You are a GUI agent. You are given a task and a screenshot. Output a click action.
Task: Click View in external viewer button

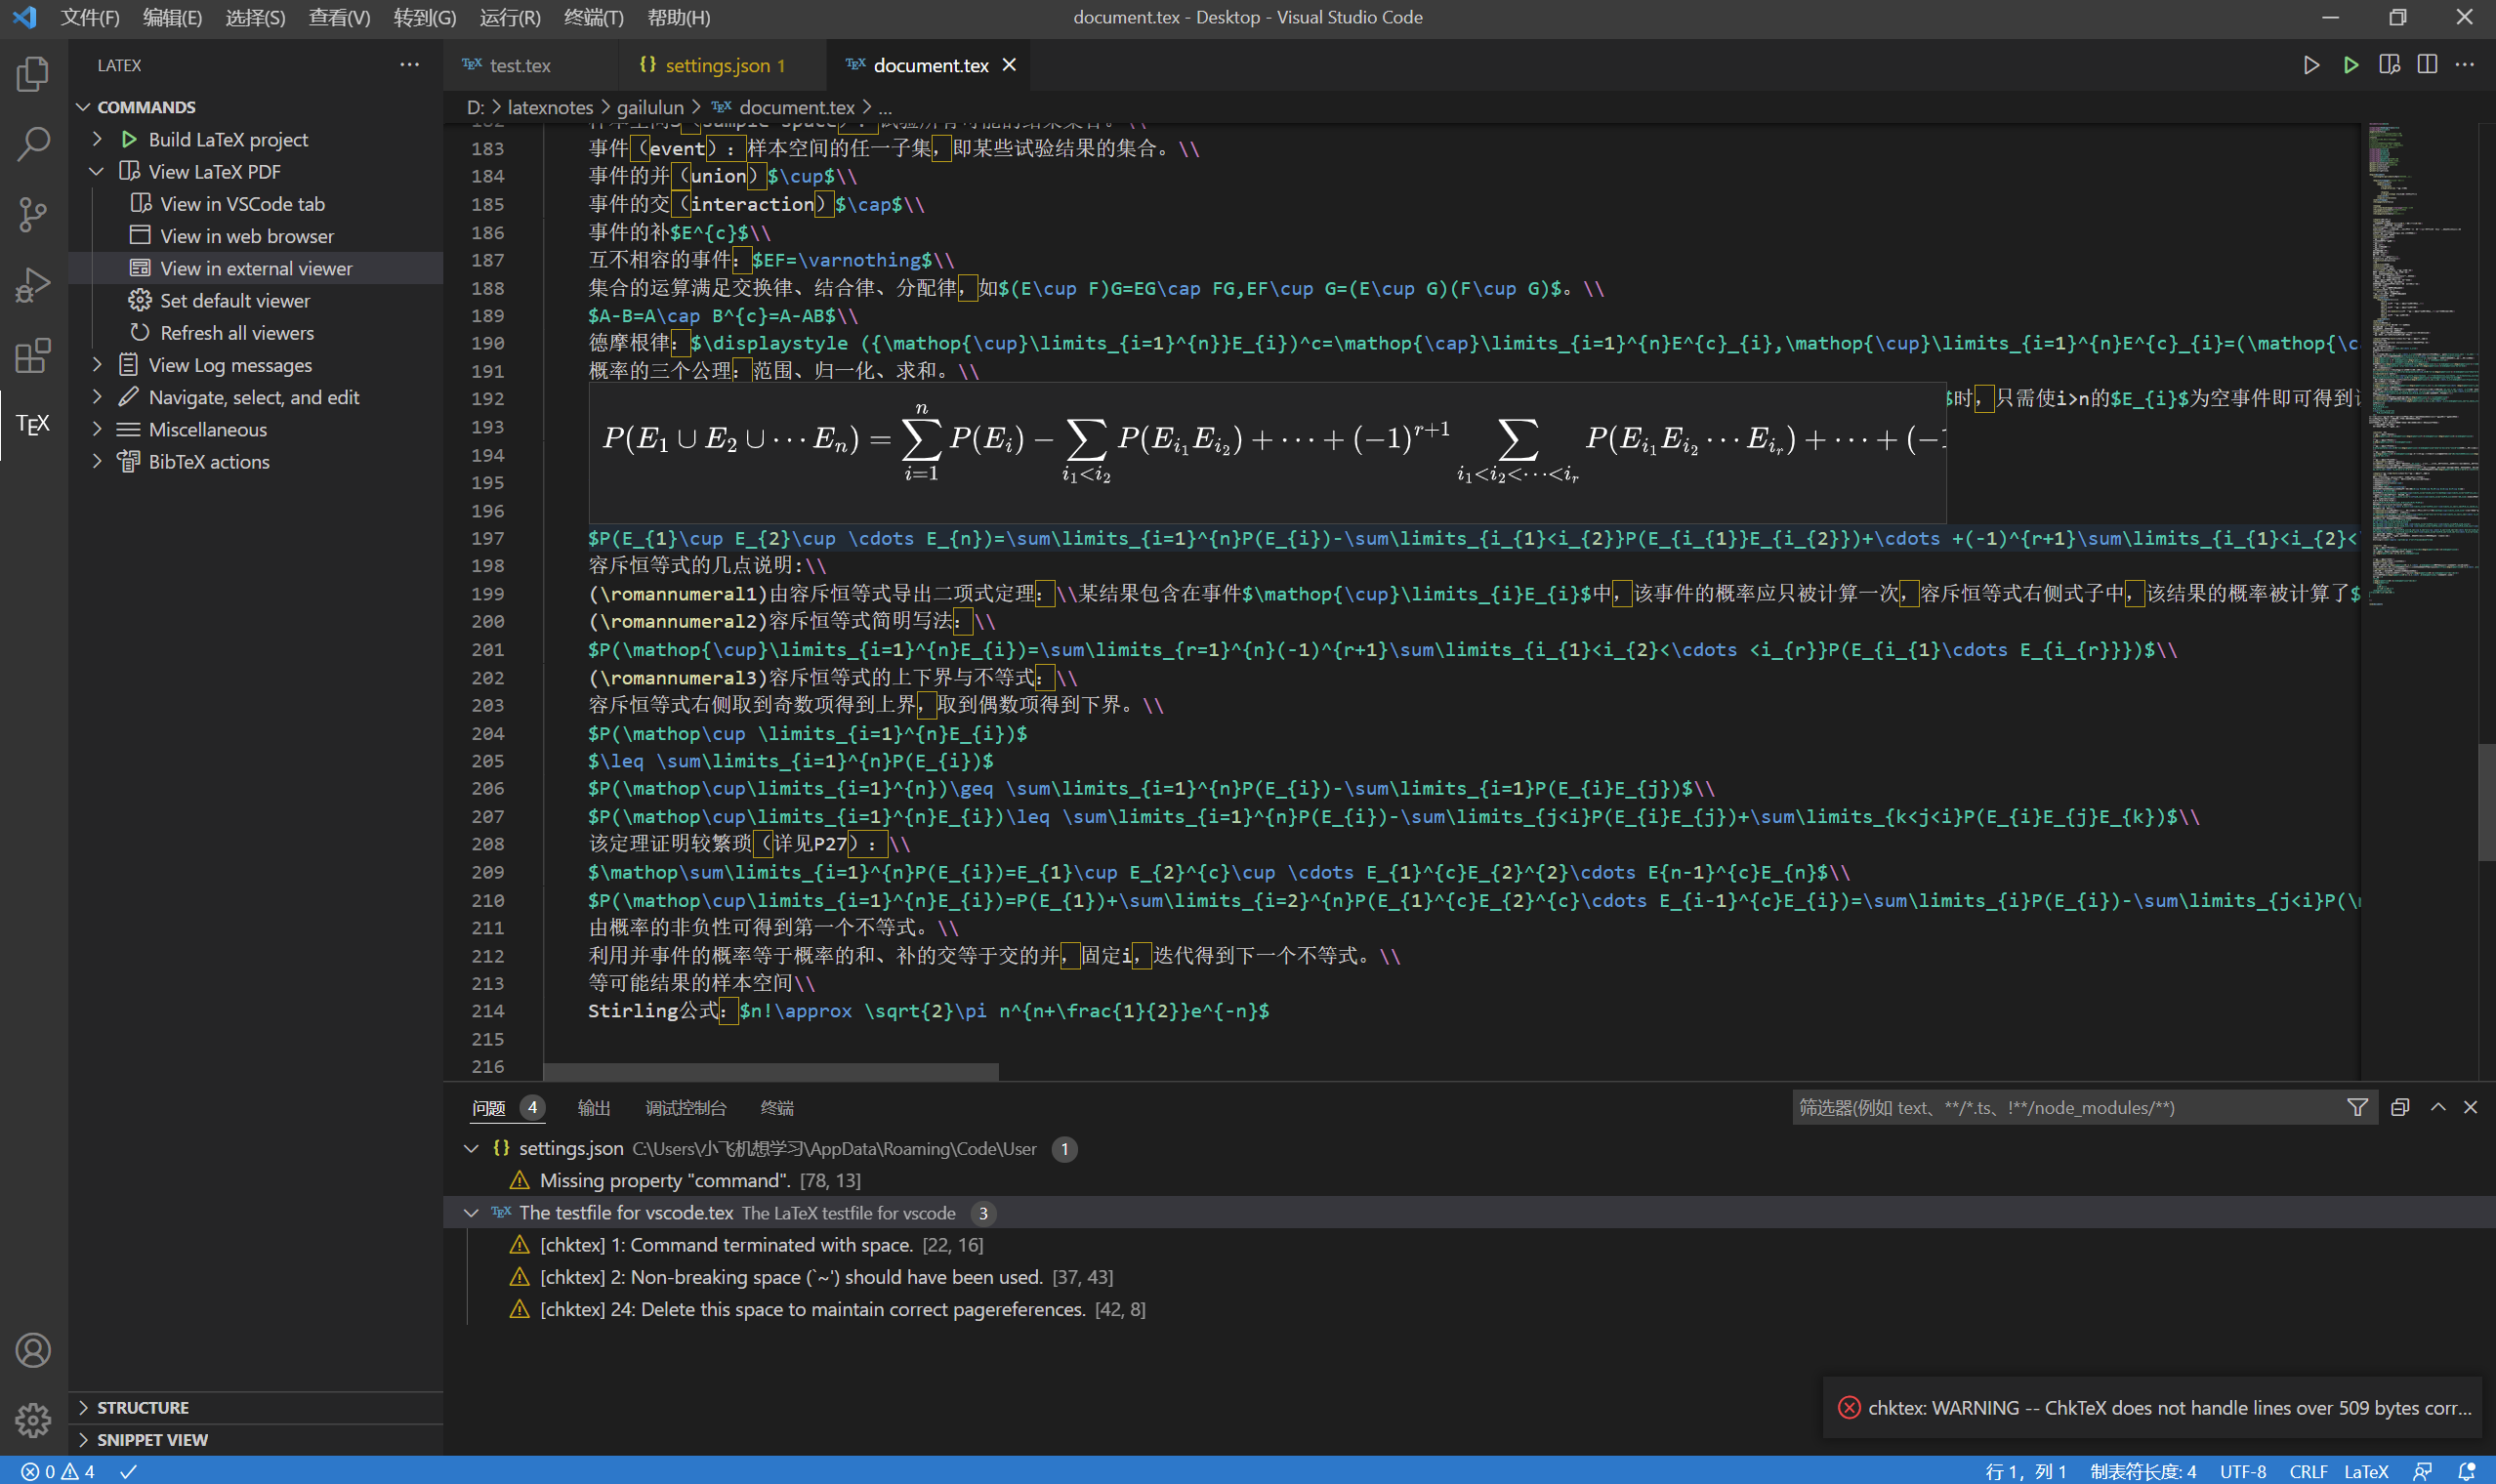256,267
